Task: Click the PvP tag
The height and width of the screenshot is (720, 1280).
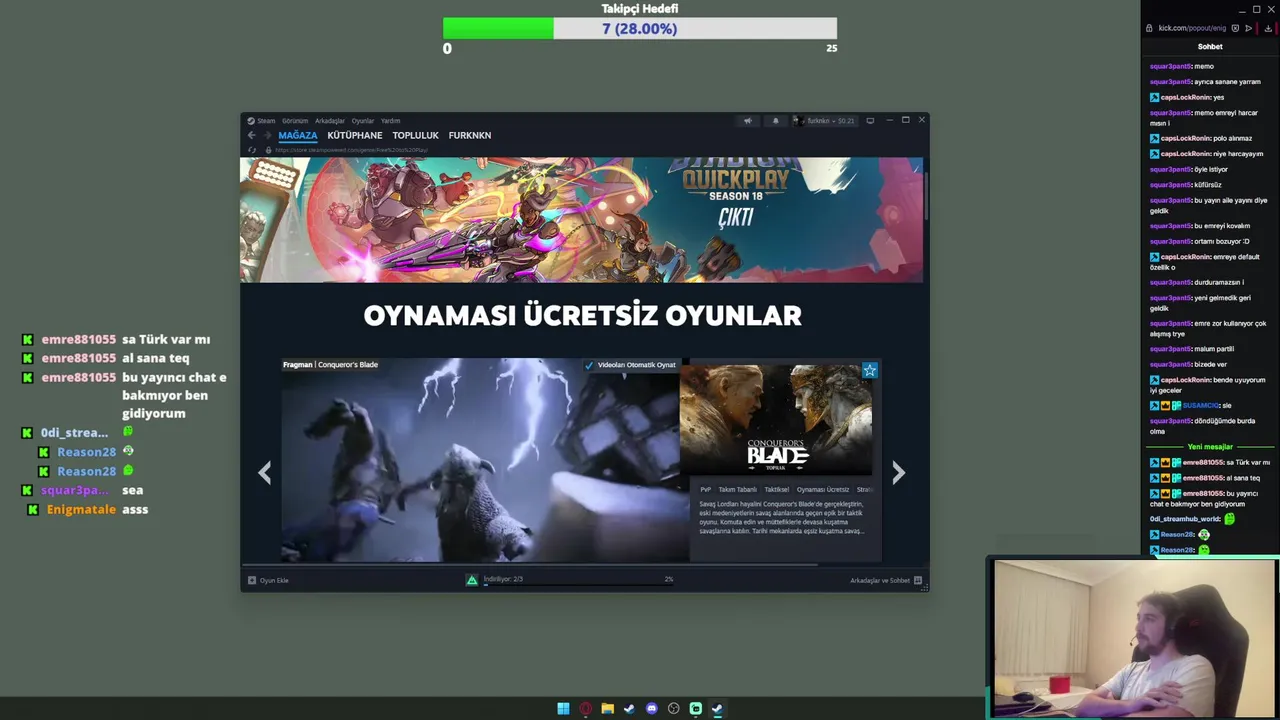Action: (705, 490)
